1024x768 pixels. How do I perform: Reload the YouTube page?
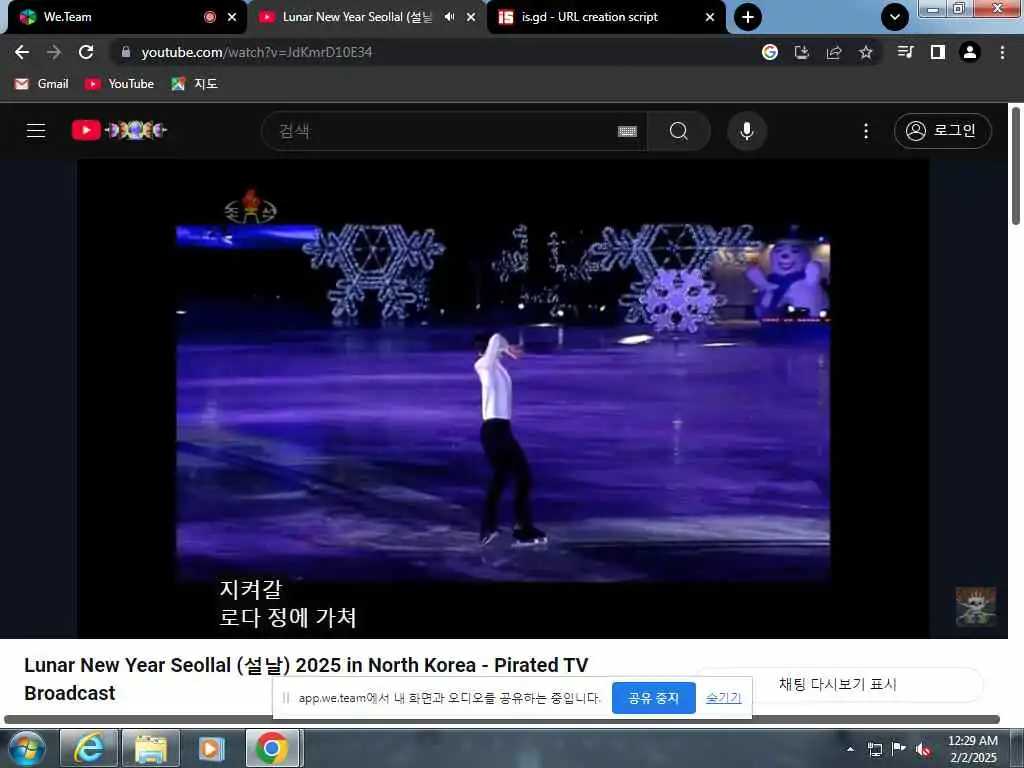(86, 52)
